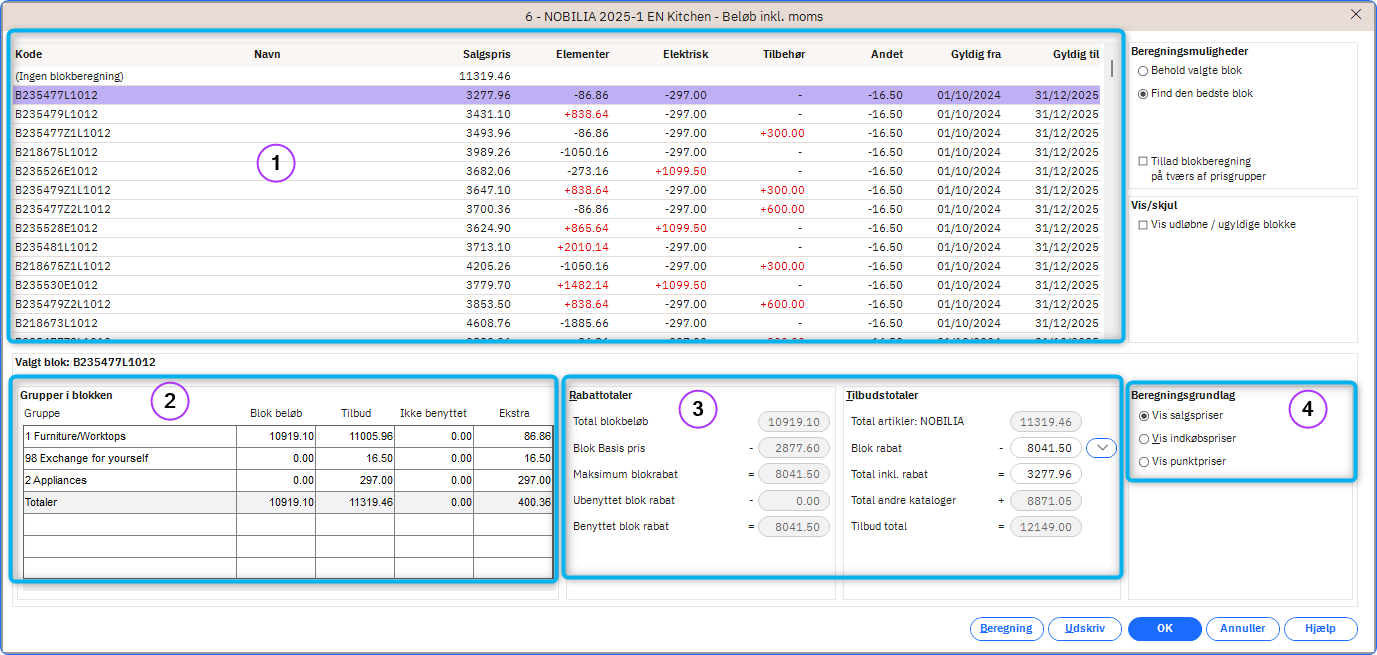This screenshot has width=1377, height=655.
Task: Select 'Behold valgte blok' option
Action: coord(1143,71)
